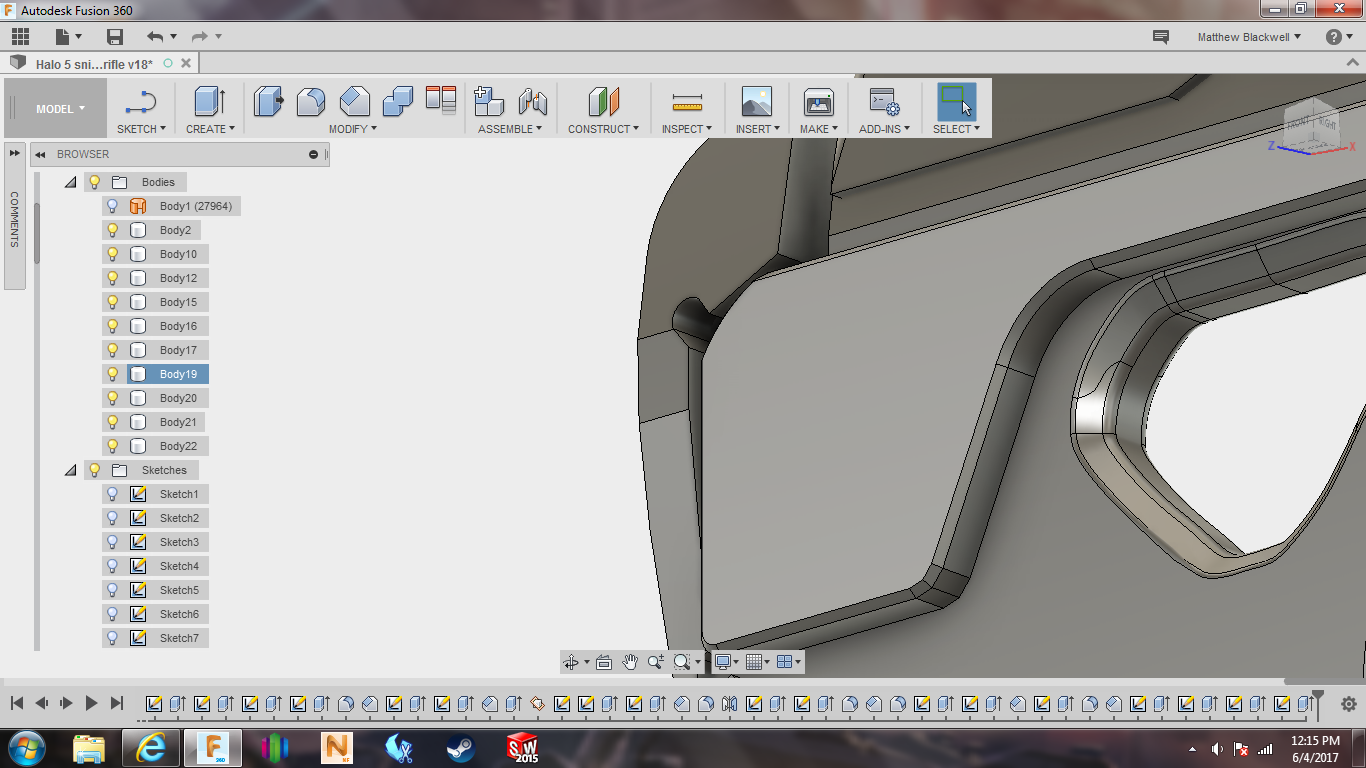This screenshot has height=768, width=1366.
Task: Close the Halo 5 sniper rifle document tab
Action: (x=186, y=63)
